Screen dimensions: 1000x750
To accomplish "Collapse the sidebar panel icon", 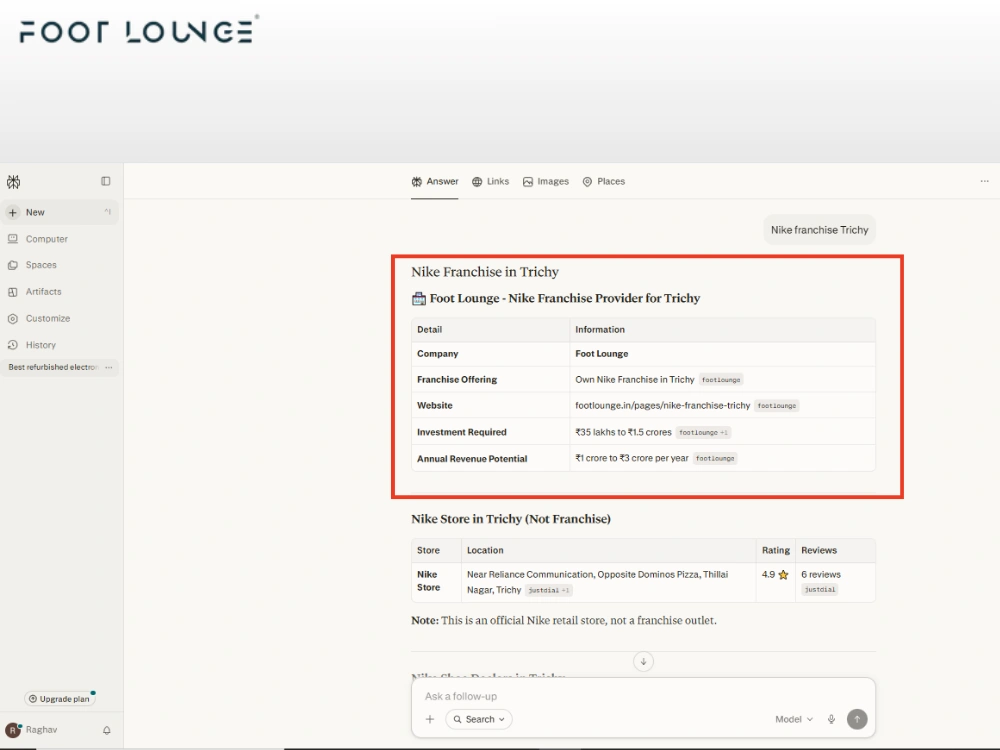I will pyautogui.click(x=106, y=181).
